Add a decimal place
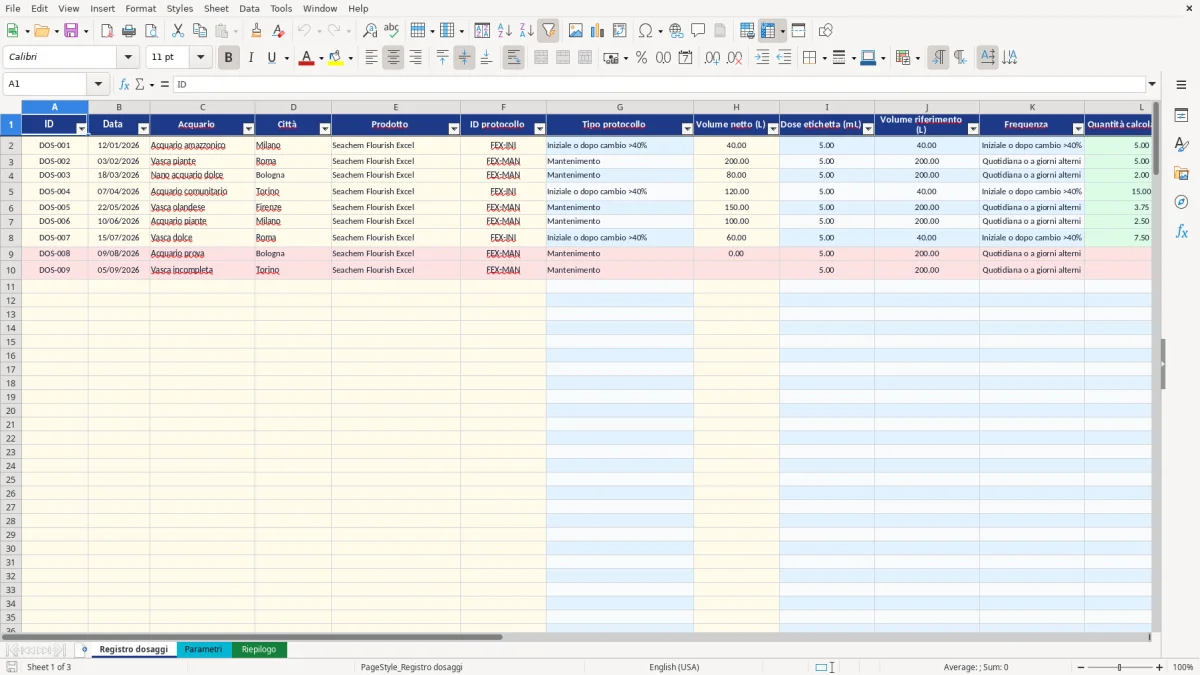The height and width of the screenshot is (675, 1200). pos(712,58)
